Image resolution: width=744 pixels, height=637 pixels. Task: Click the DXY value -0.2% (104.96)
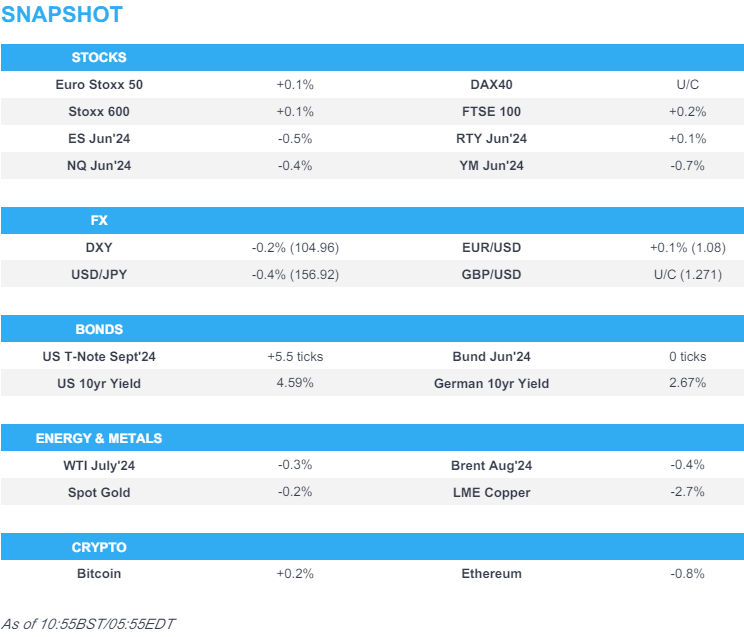(295, 248)
